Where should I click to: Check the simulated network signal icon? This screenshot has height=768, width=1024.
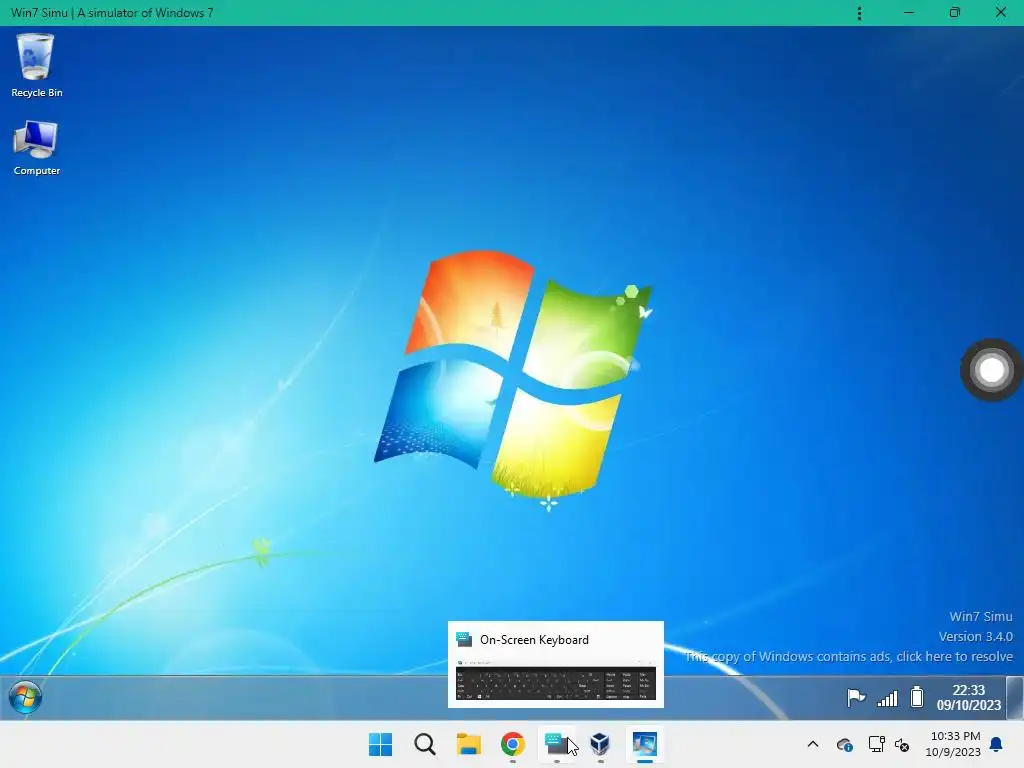pyautogui.click(x=888, y=698)
